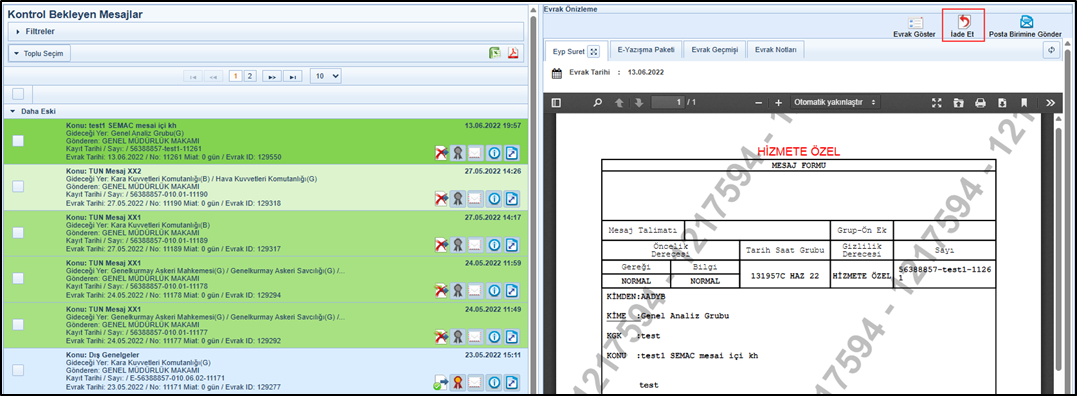Select checkbox for row No 11178

[18, 278]
